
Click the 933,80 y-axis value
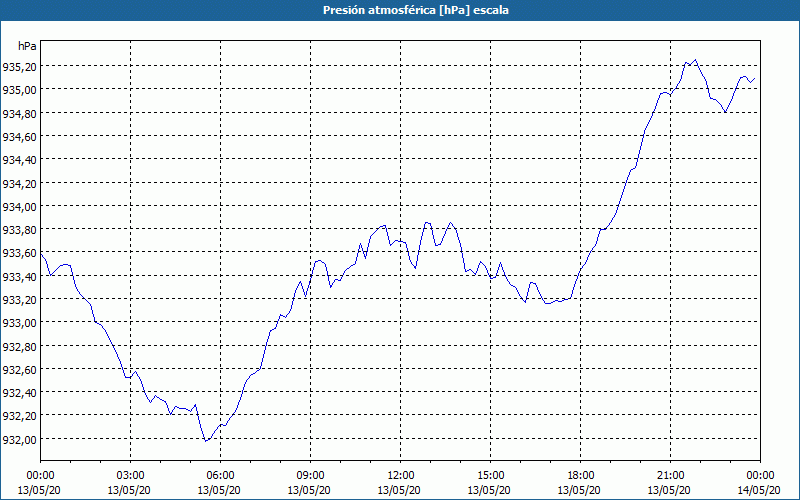19,230
